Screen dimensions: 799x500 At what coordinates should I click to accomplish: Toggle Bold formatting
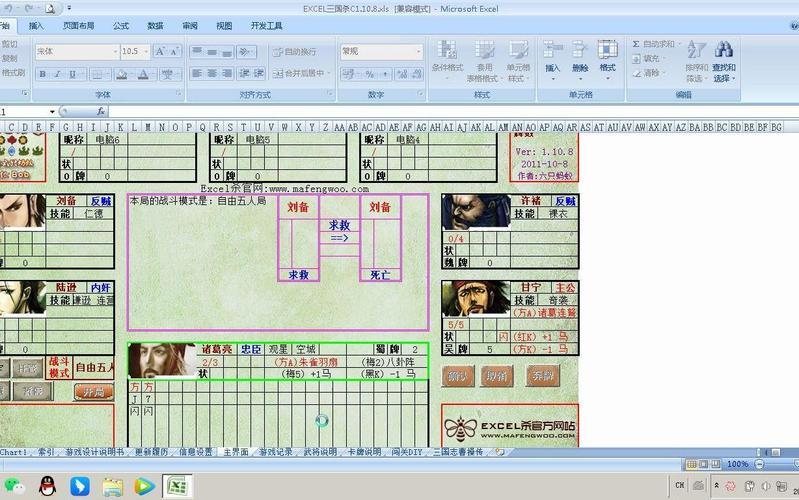pyautogui.click(x=43, y=74)
